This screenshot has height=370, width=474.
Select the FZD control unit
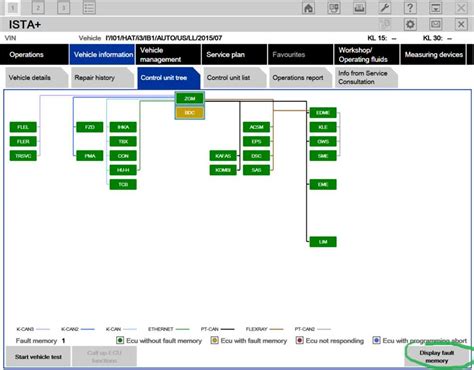point(90,127)
